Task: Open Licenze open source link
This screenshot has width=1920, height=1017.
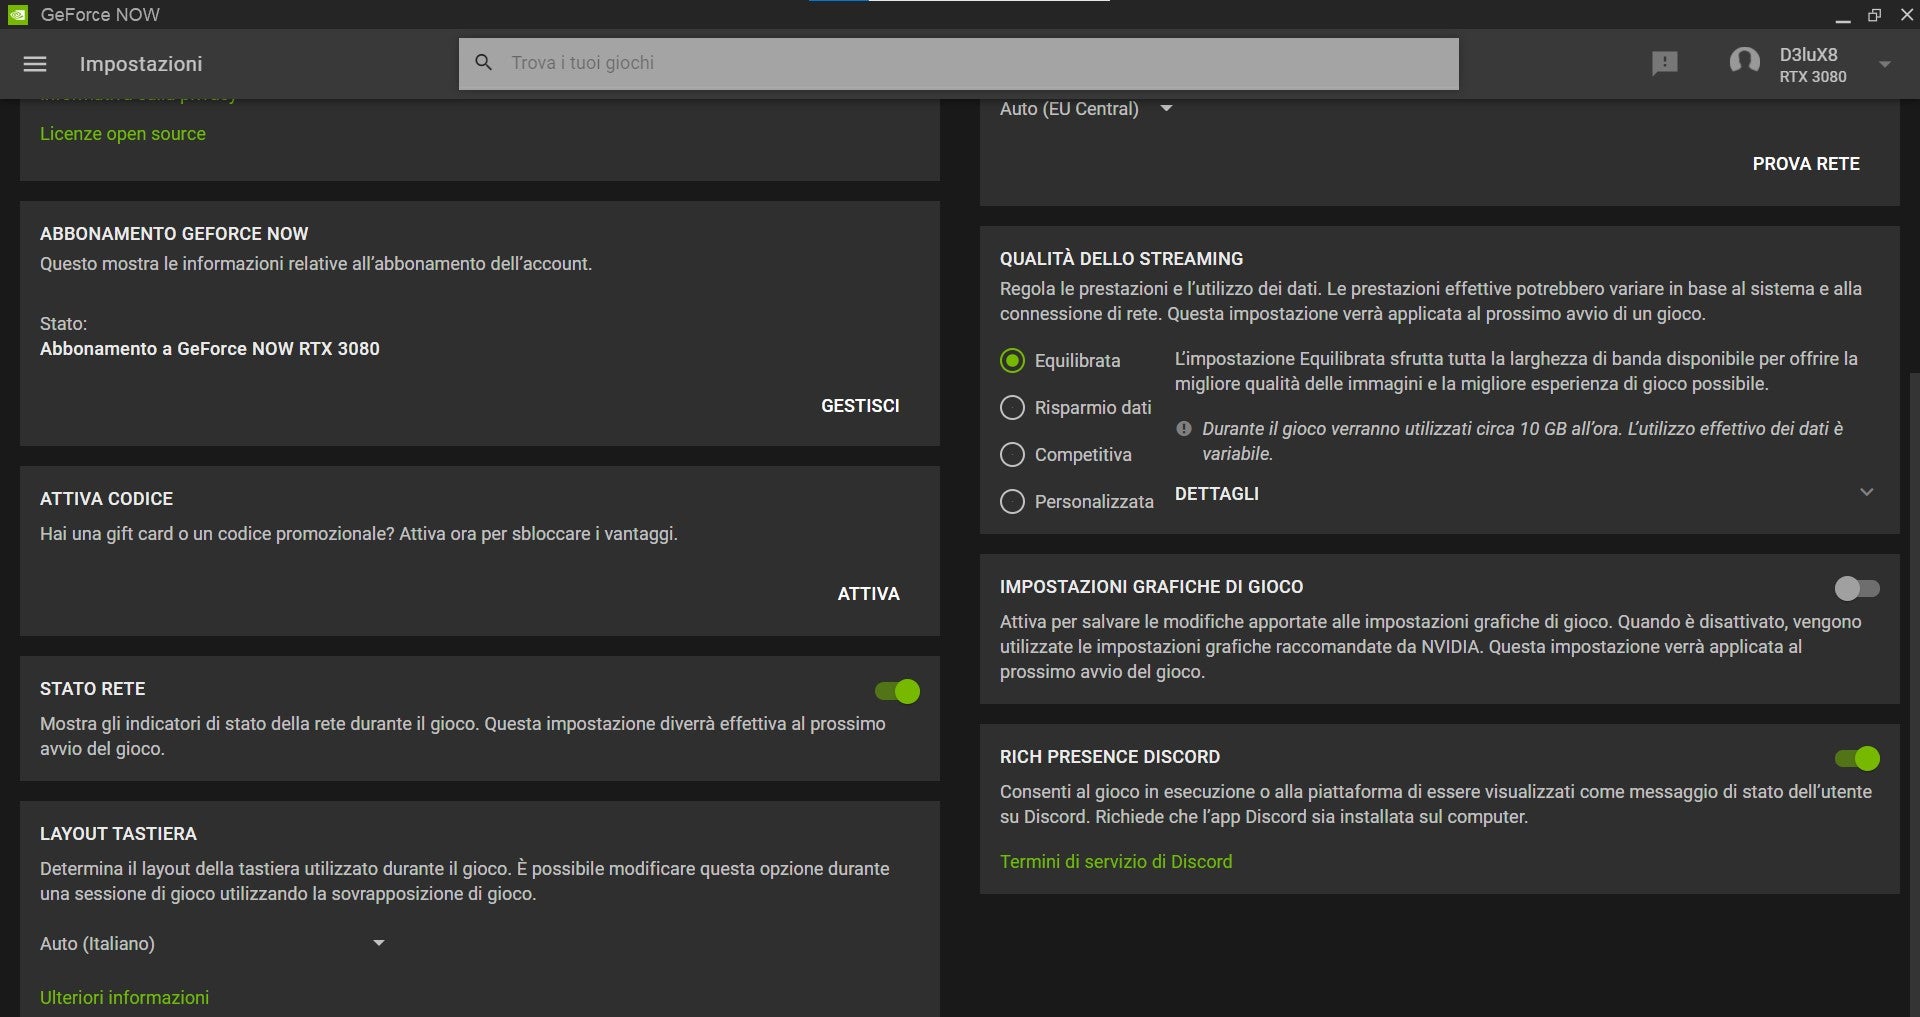Action: [123, 134]
